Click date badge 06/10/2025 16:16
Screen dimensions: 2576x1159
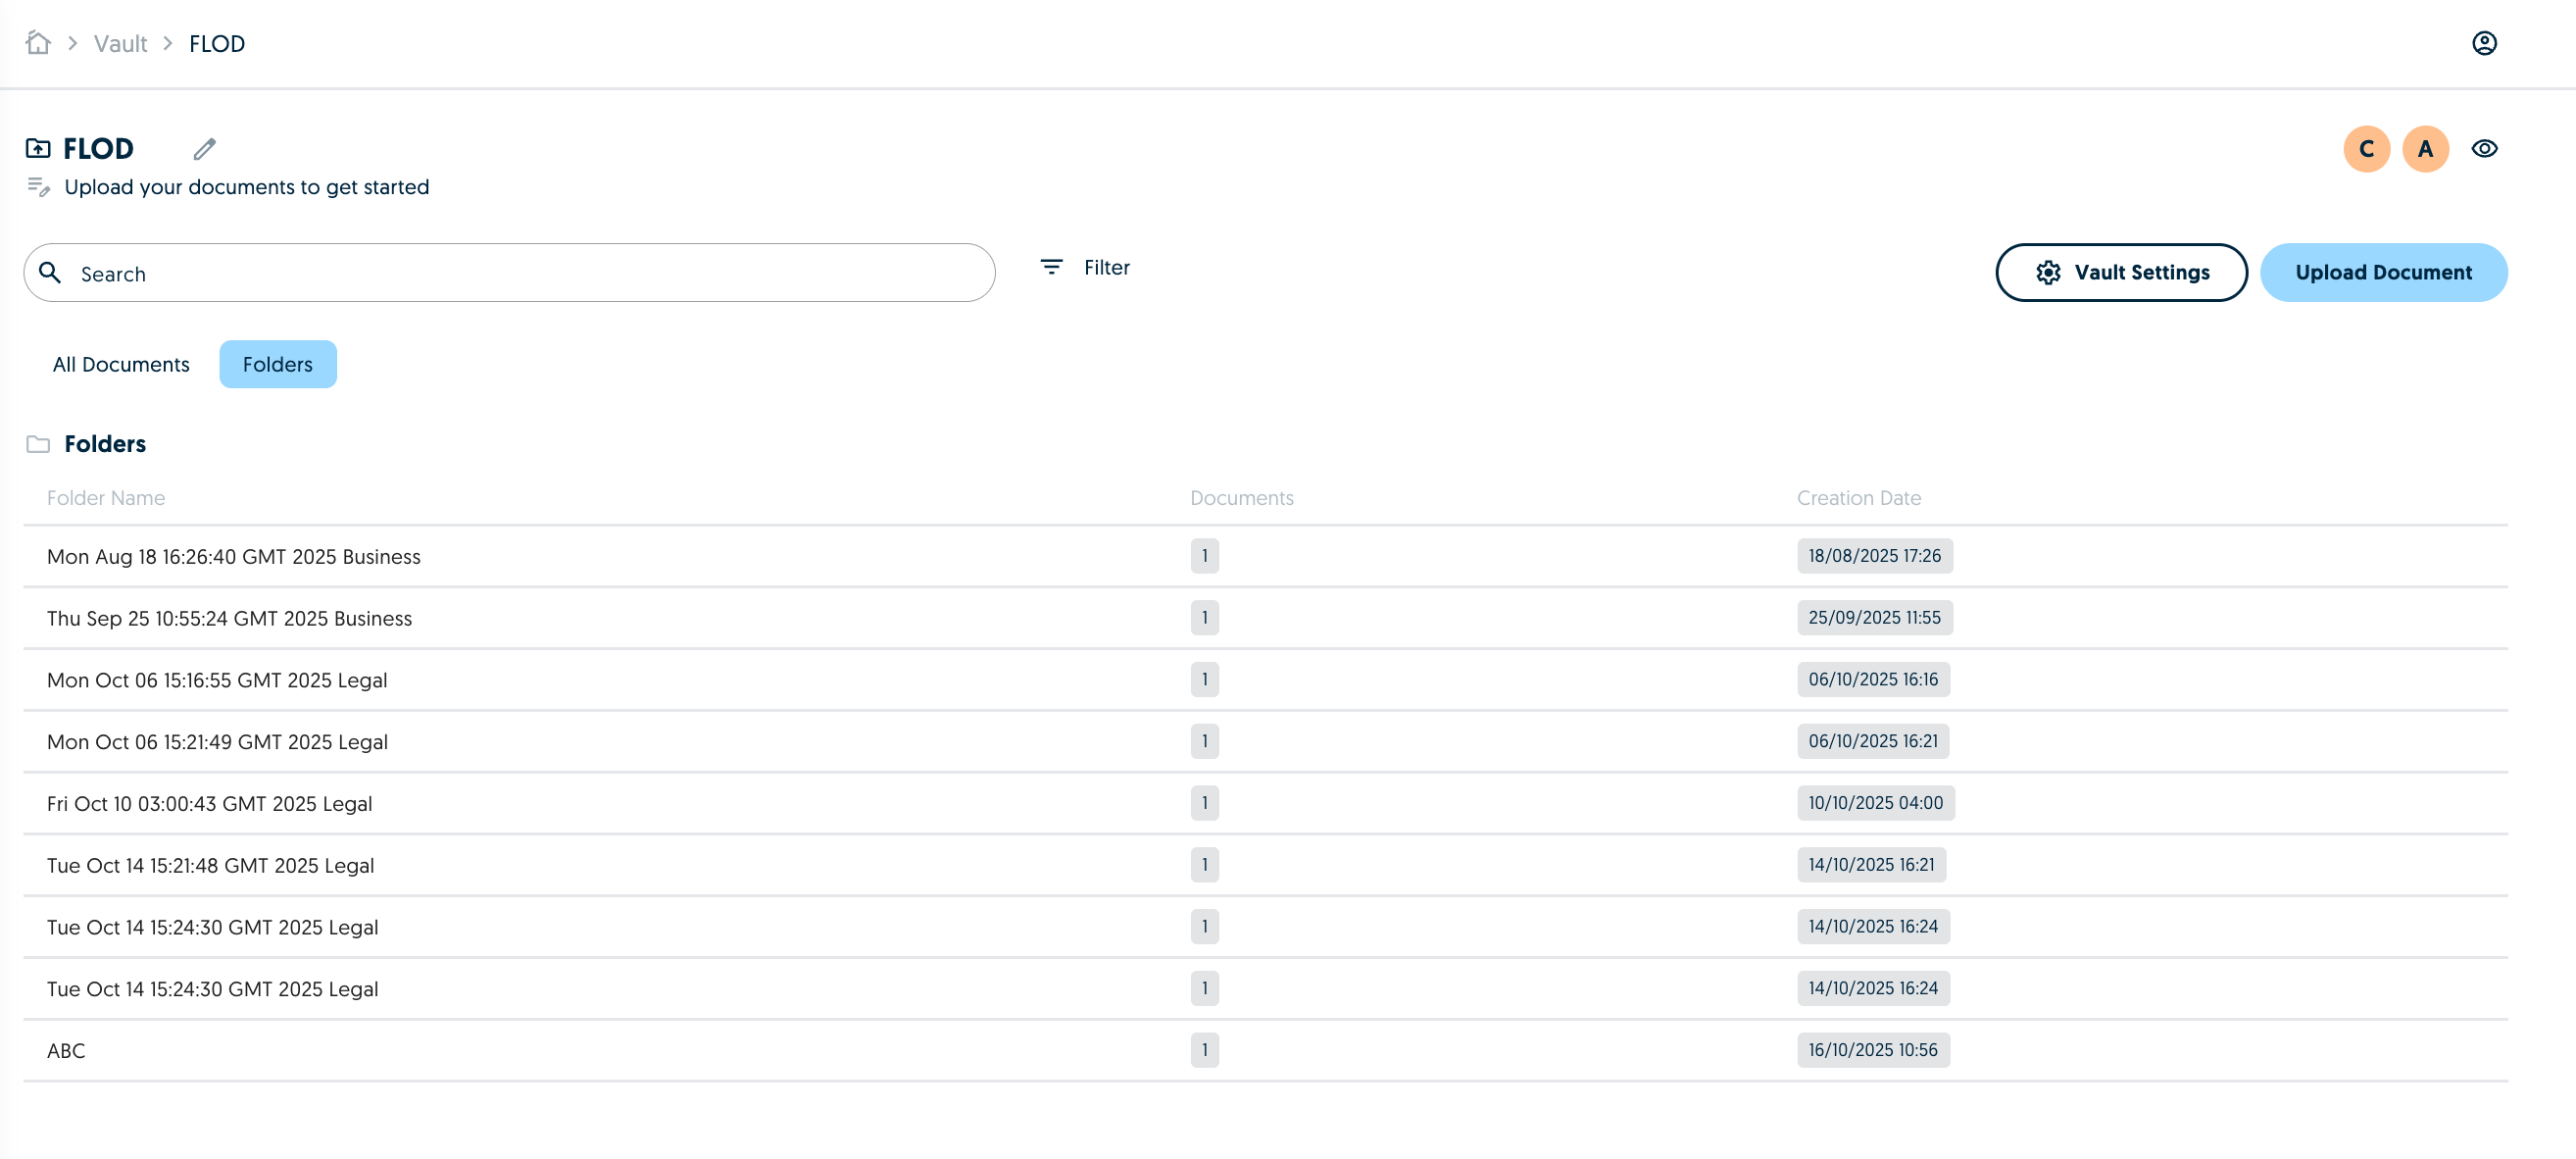pyautogui.click(x=1873, y=680)
